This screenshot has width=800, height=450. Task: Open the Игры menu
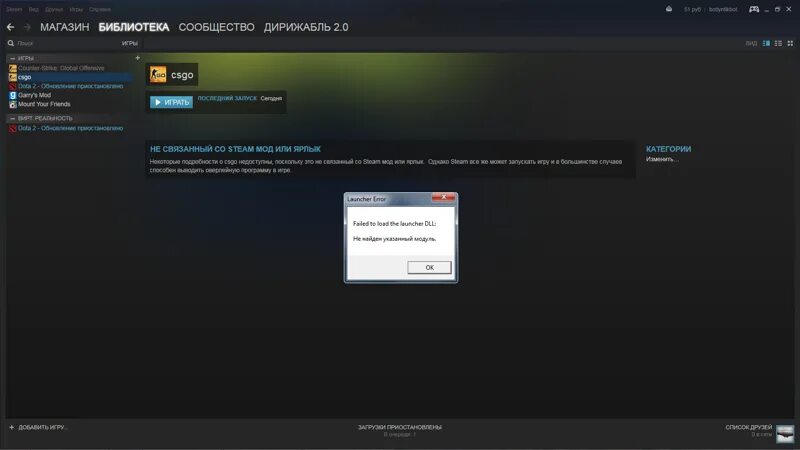(76, 9)
